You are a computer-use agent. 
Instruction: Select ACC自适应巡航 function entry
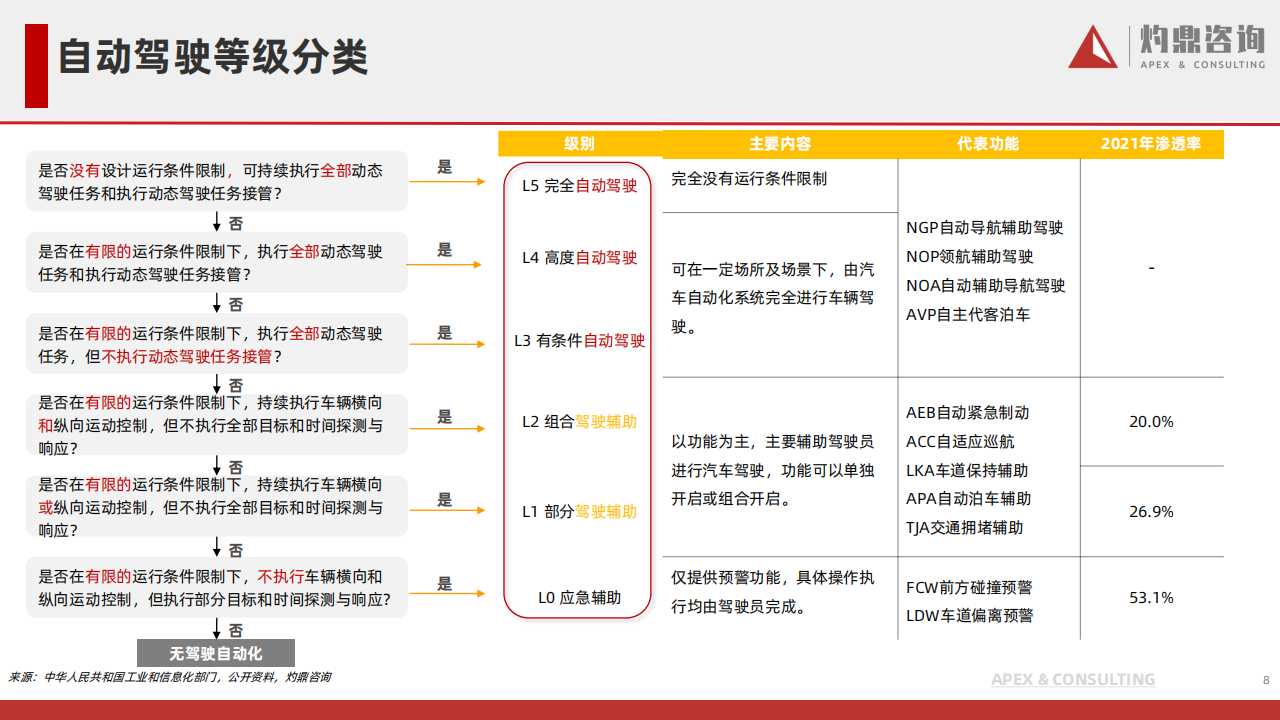point(960,441)
